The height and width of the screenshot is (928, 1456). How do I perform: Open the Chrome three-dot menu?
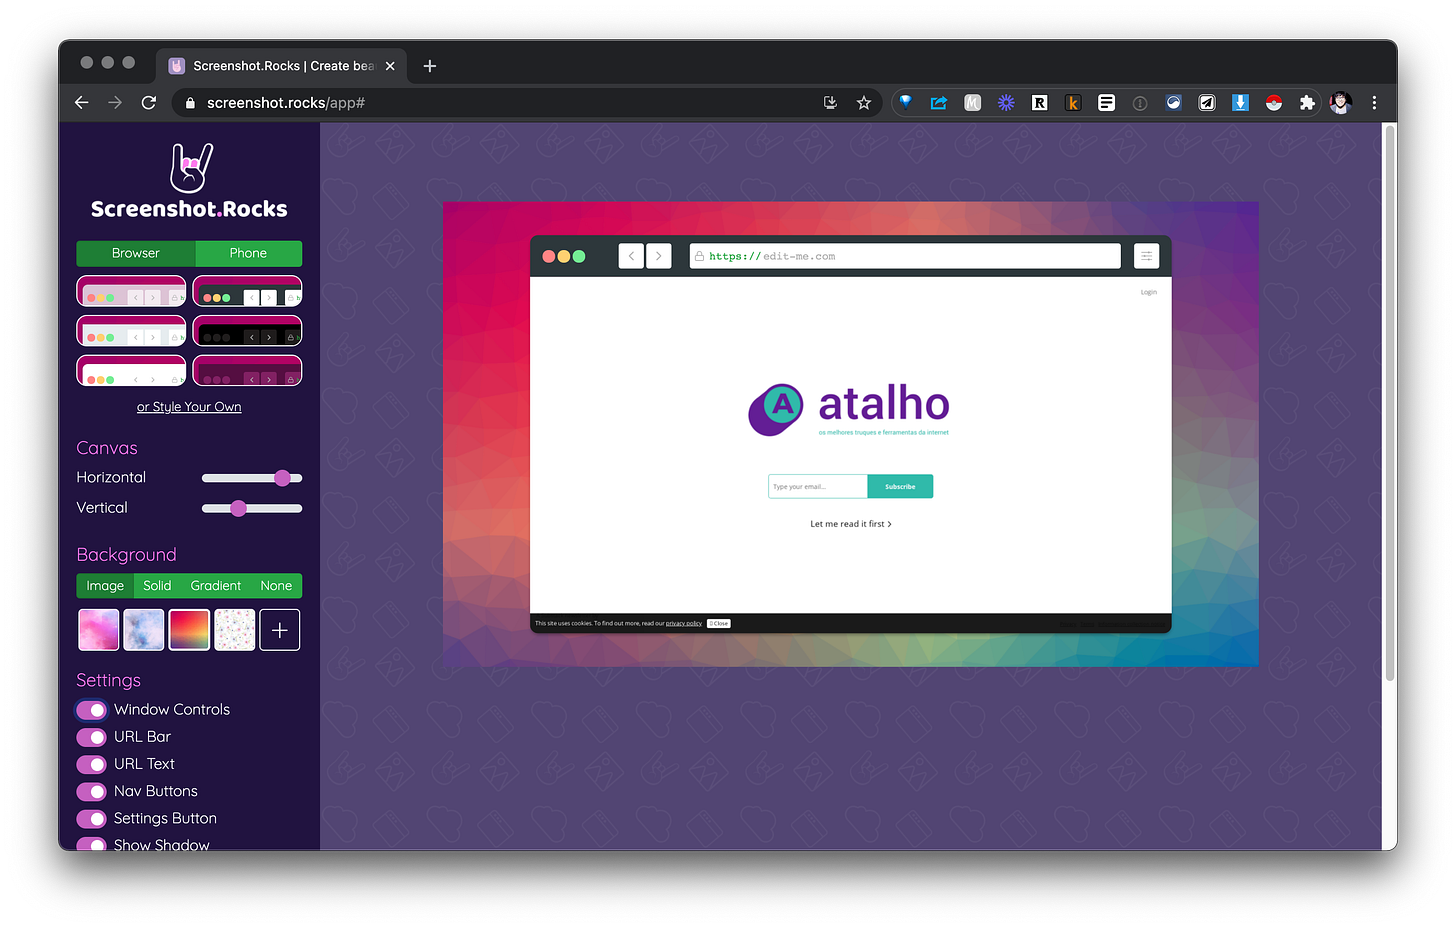tap(1374, 103)
